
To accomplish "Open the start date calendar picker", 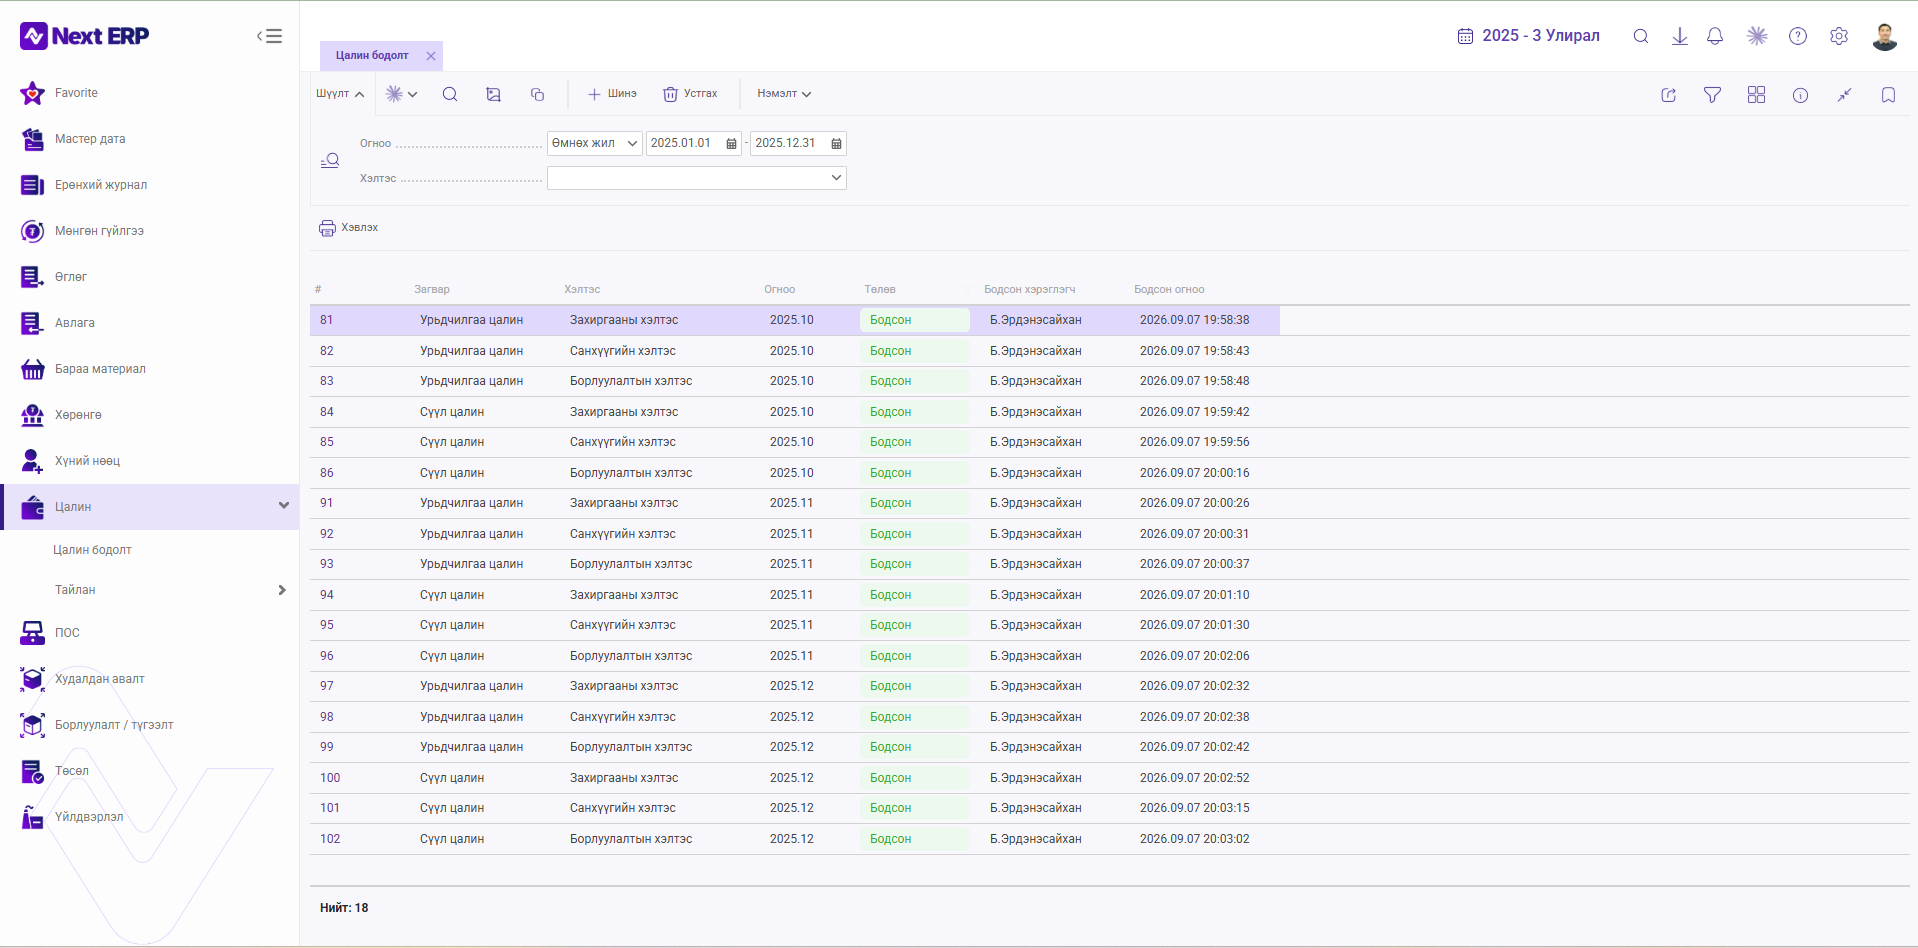I will (731, 144).
